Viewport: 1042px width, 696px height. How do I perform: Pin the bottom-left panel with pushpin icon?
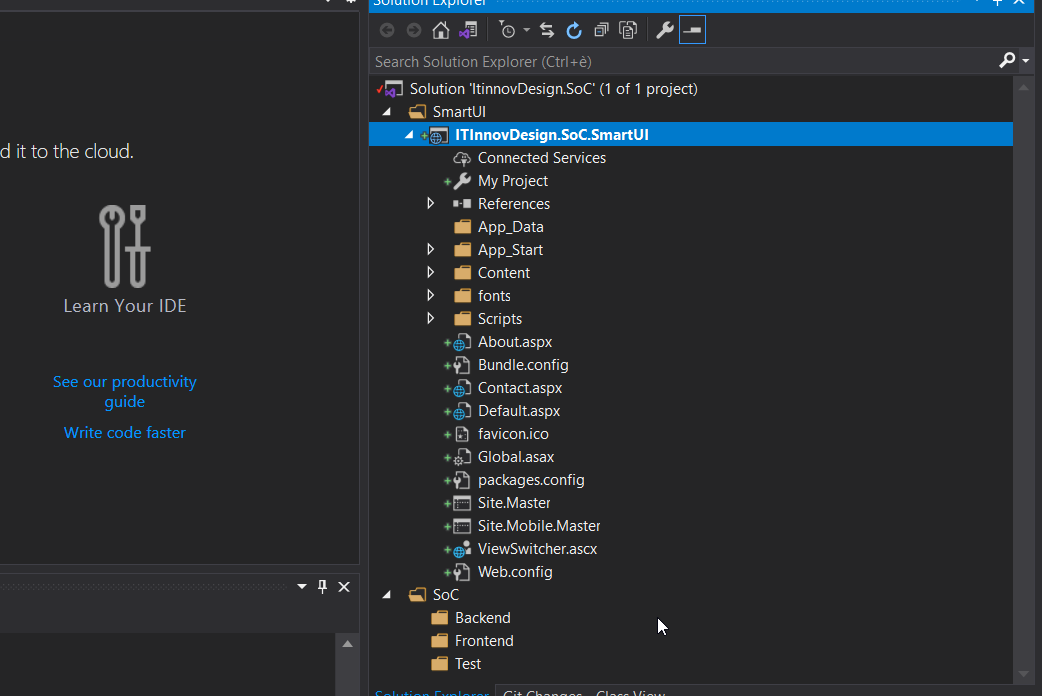[322, 586]
